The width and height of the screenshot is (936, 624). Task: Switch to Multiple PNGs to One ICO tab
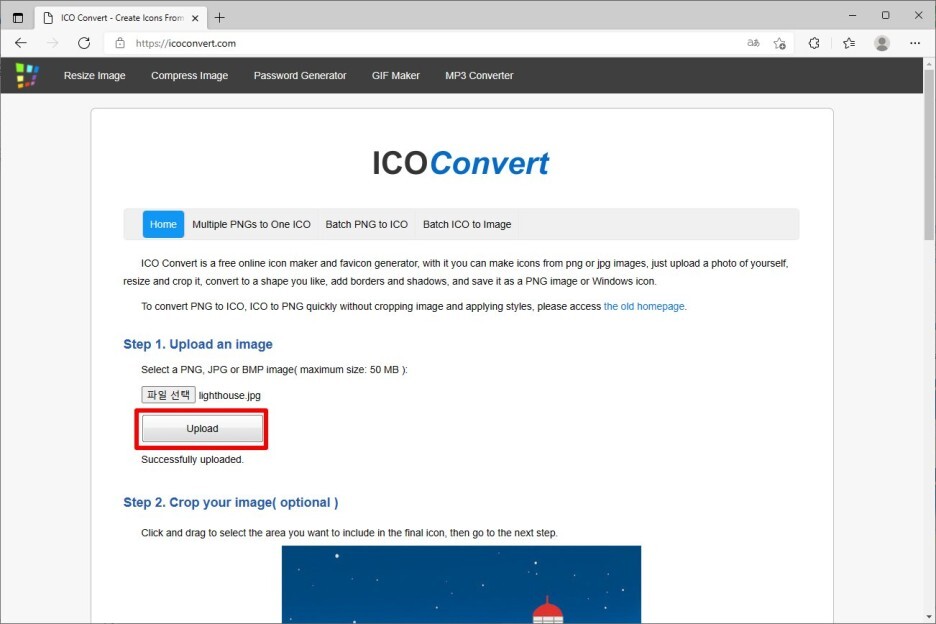pyautogui.click(x=251, y=225)
